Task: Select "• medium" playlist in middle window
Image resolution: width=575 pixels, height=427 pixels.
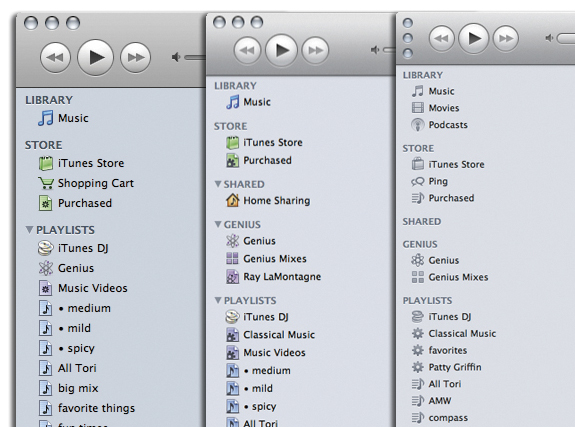Action: pyautogui.click(x=258, y=371)
